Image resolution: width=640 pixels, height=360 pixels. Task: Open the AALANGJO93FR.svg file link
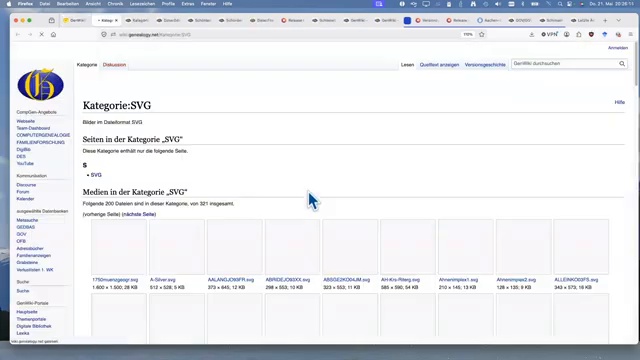pyautogui.click(x=231, y=280)
